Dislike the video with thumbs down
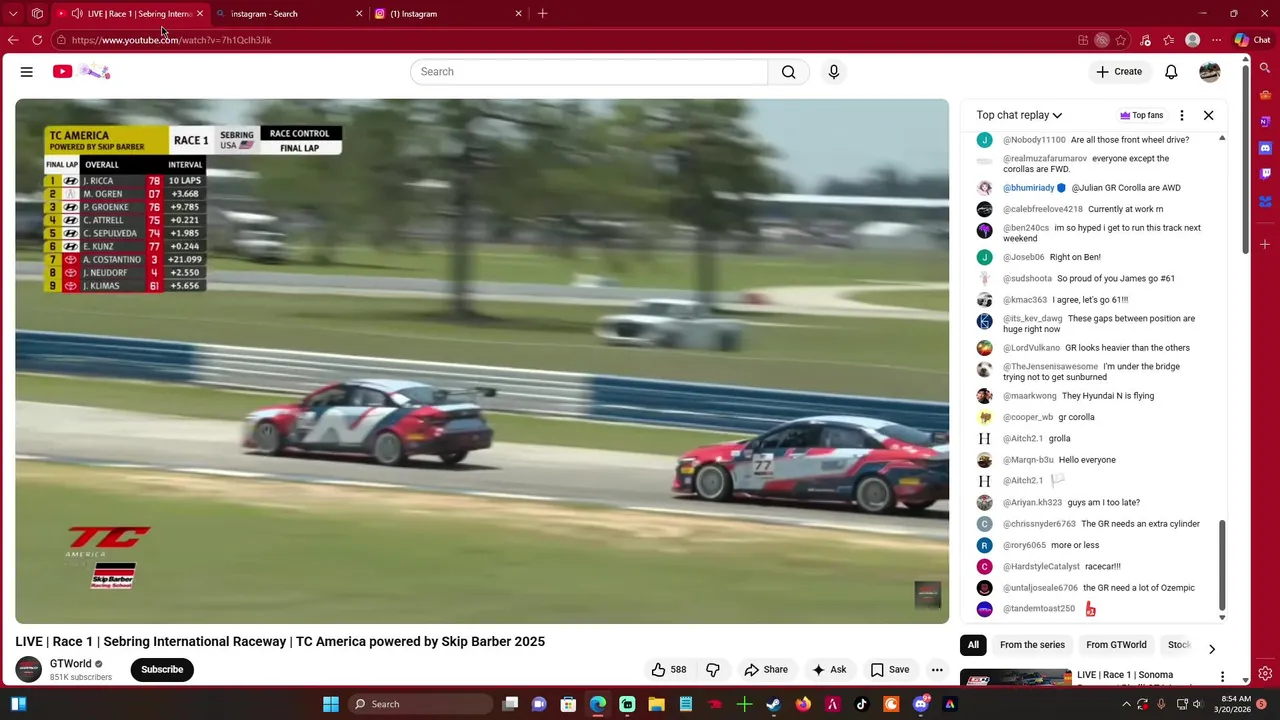This screenshot has height=720, width=1280. 713,670
